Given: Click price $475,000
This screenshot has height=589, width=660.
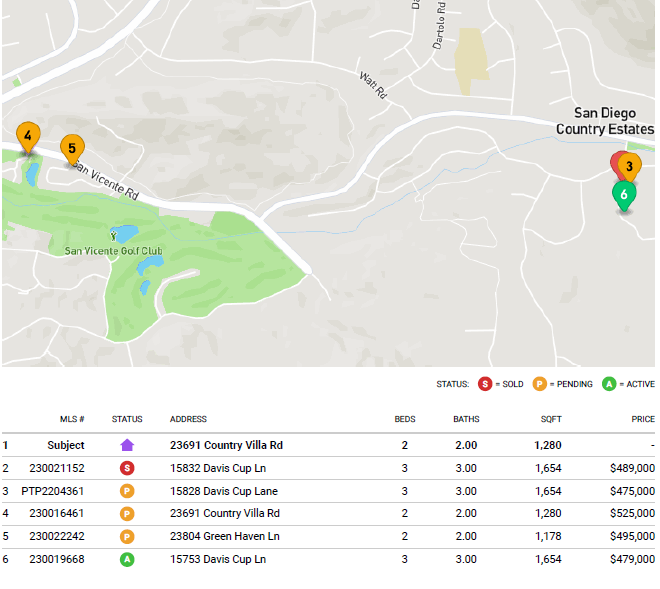Looking at the screenshot, I should tap(633, 491).
